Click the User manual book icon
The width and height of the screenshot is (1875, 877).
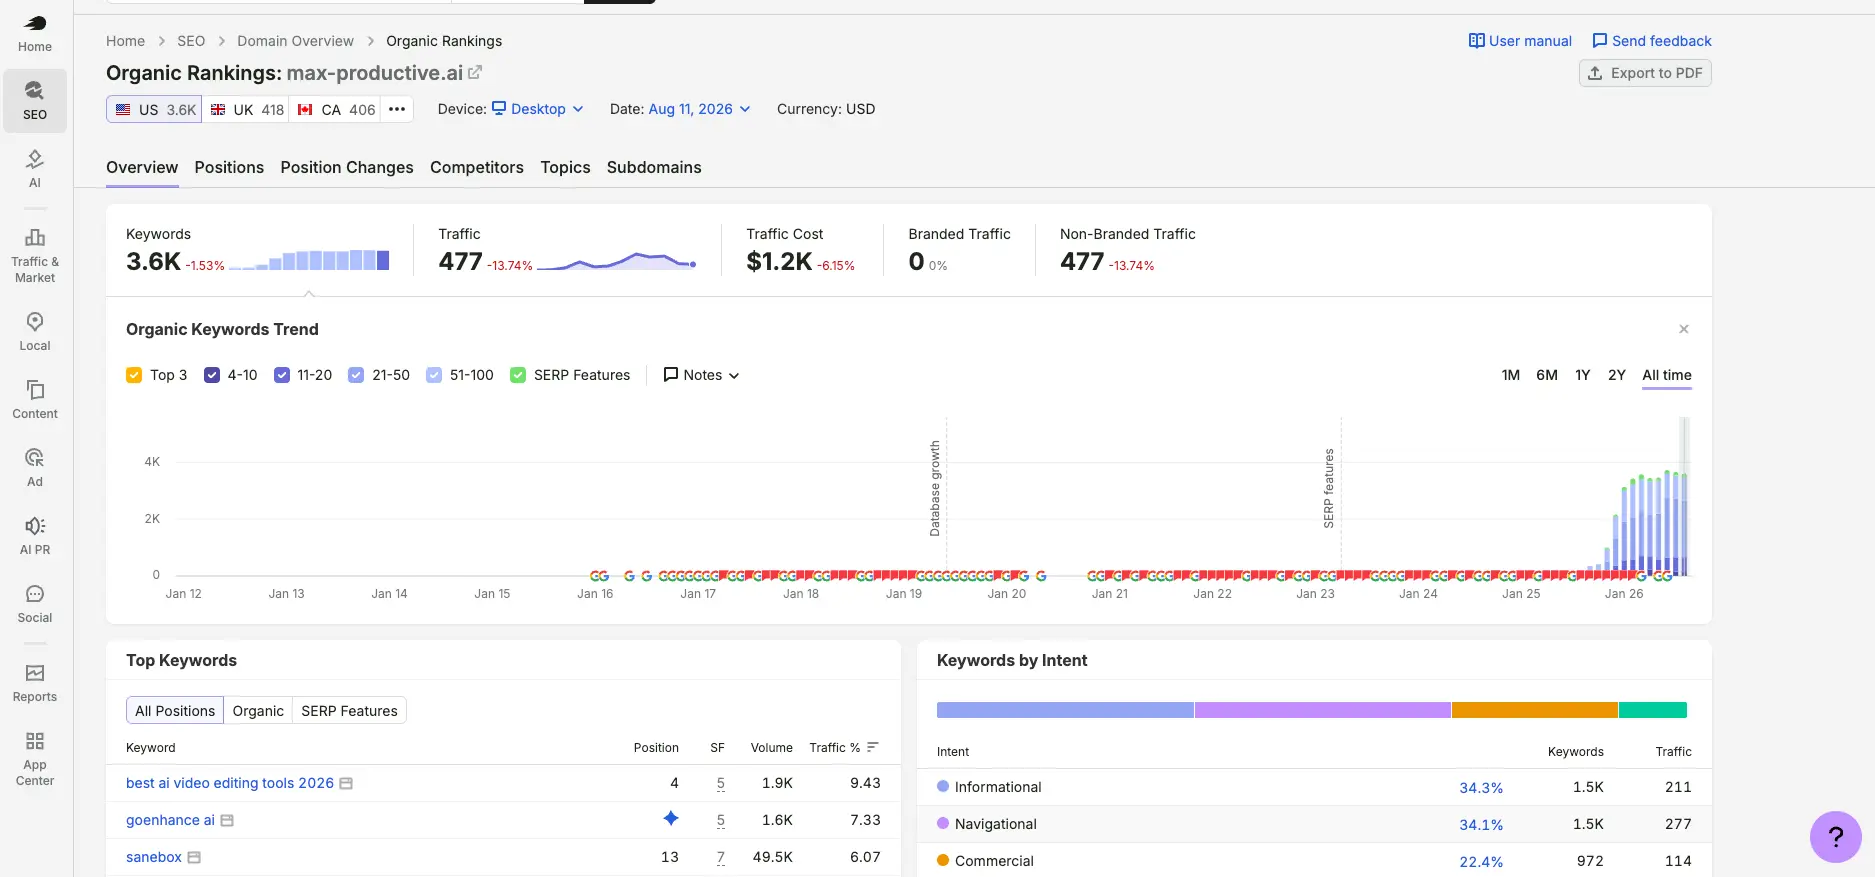click(x=1476, y=41)
